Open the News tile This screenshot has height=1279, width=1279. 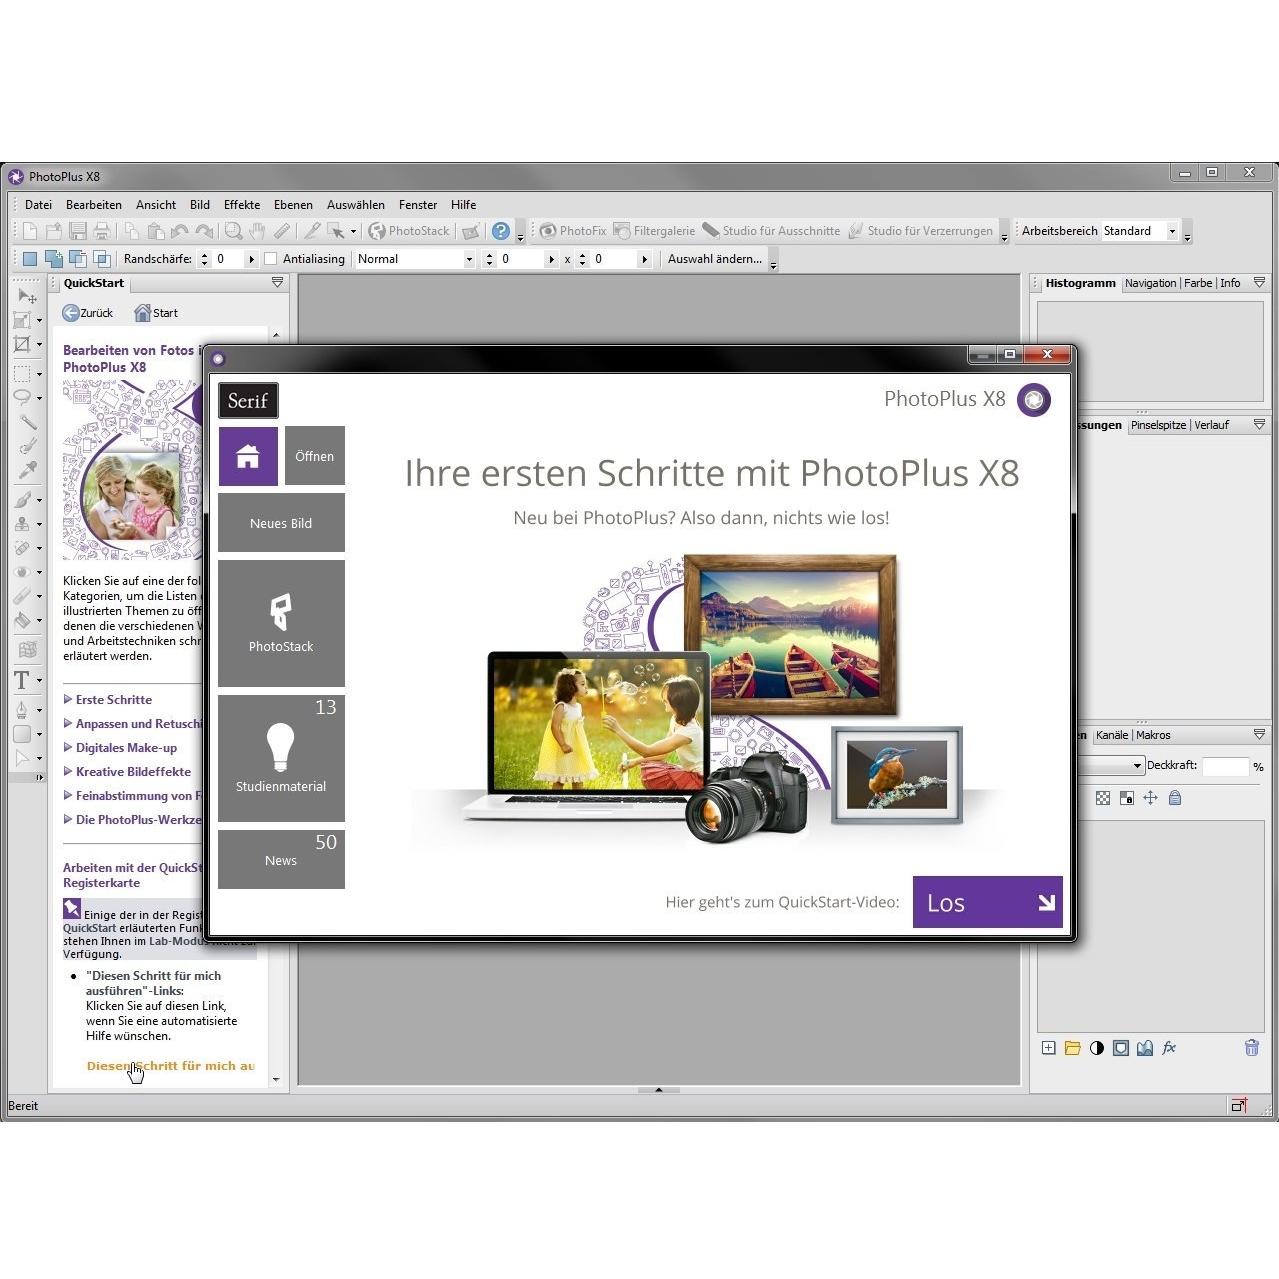pyautogui.click(x=281, y=859)
